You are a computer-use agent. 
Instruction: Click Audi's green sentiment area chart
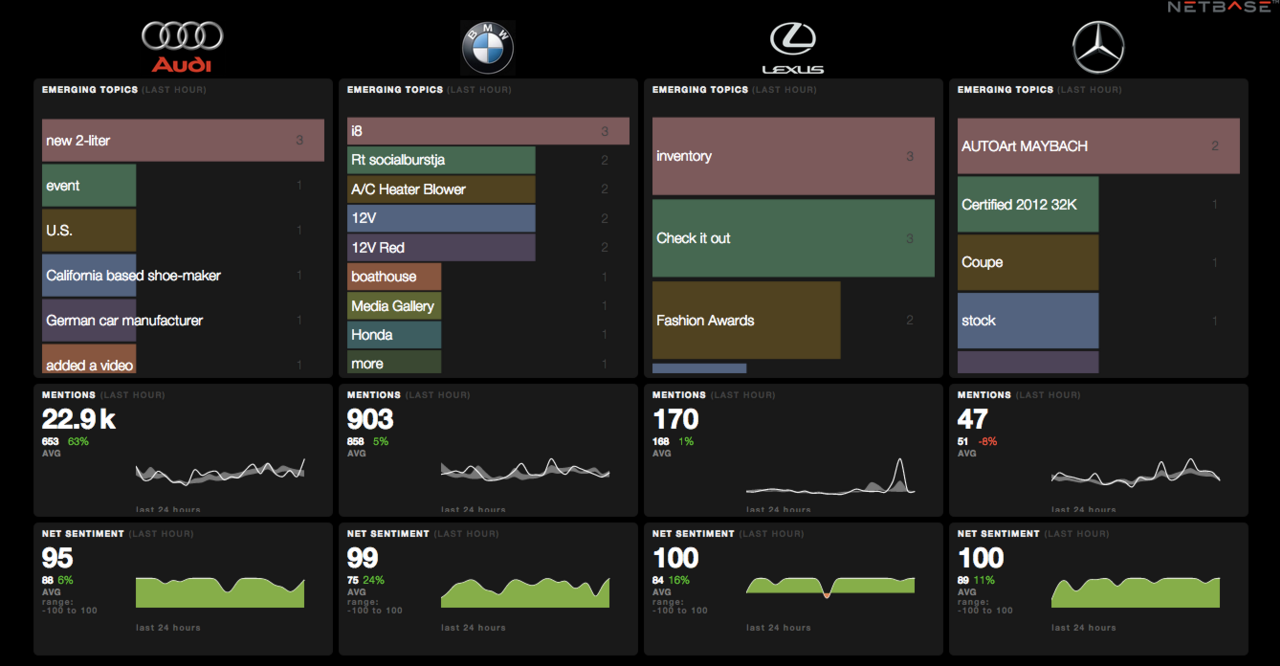[x=220, y=592]
